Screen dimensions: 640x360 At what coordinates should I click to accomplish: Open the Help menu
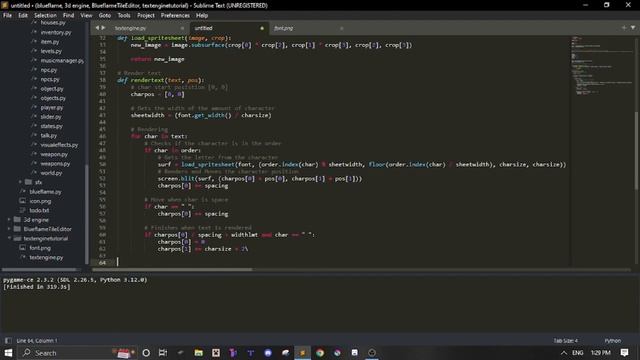pyautogui.click(x=202, y=16)
